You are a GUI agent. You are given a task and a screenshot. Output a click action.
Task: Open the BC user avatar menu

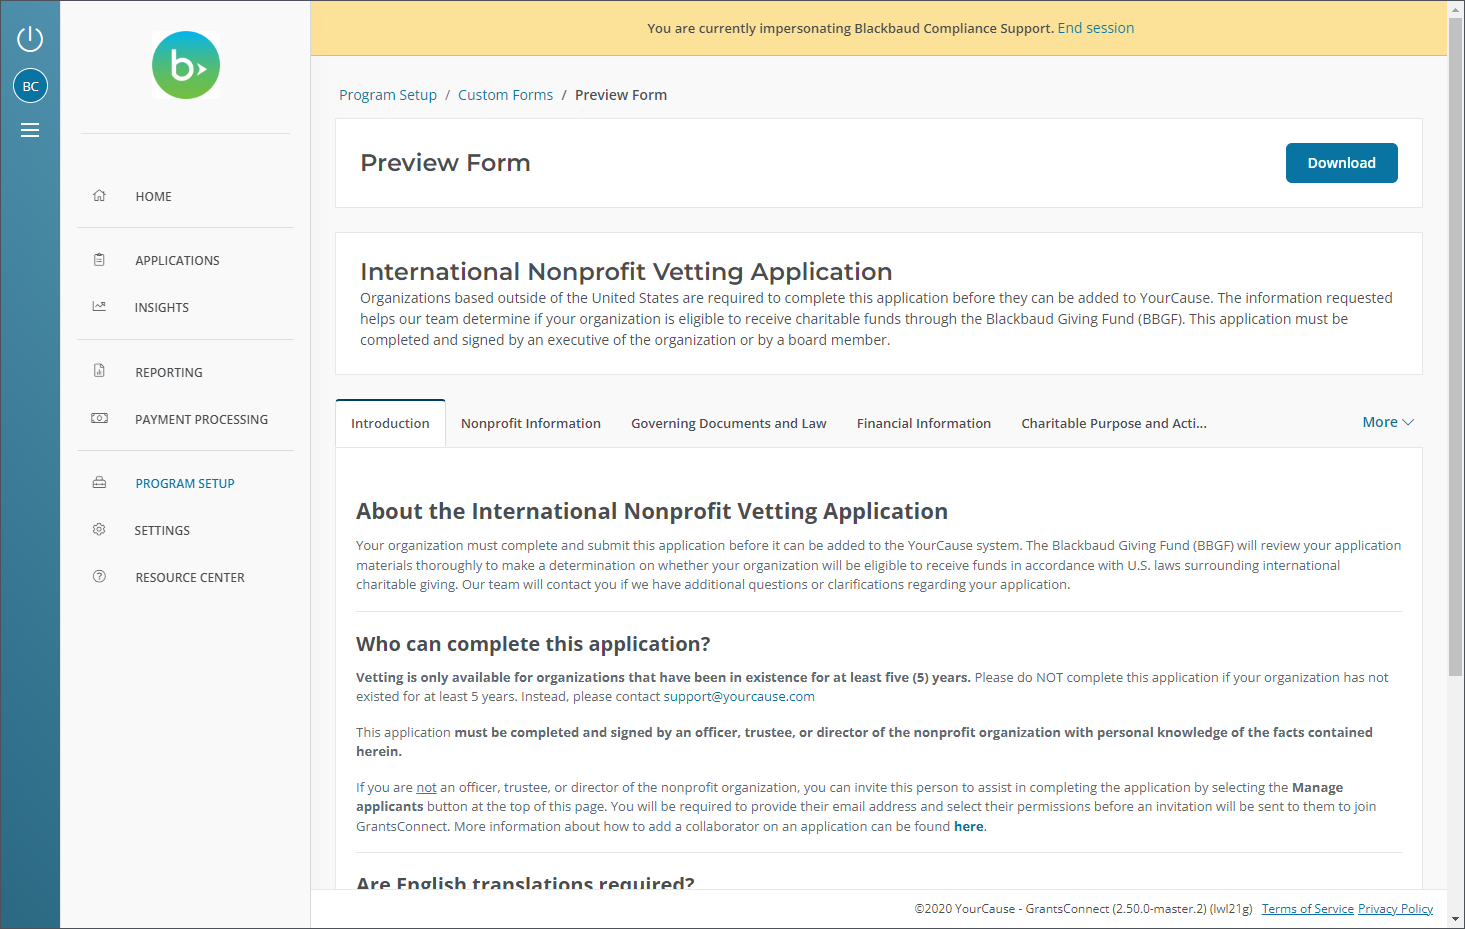click(30, 86)
